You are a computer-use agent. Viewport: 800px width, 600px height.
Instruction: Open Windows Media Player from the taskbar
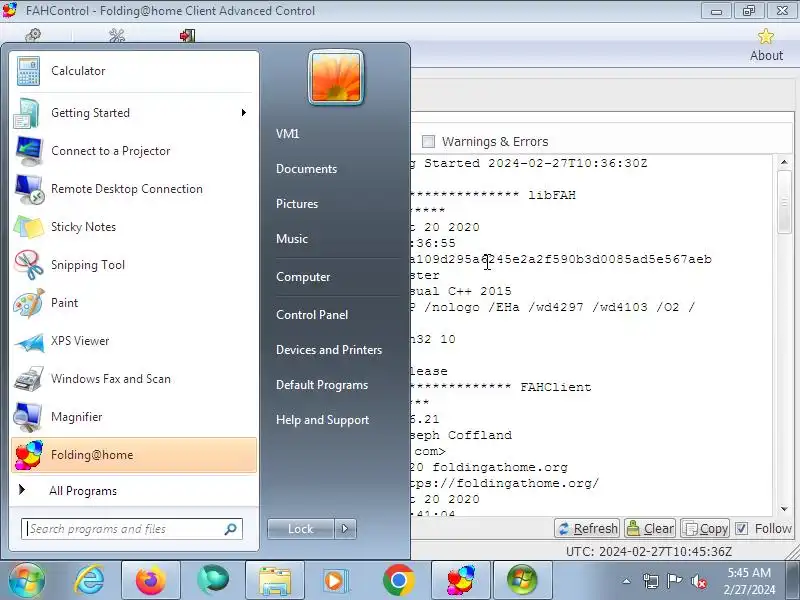pyautogui.click(x=337, y=580)
